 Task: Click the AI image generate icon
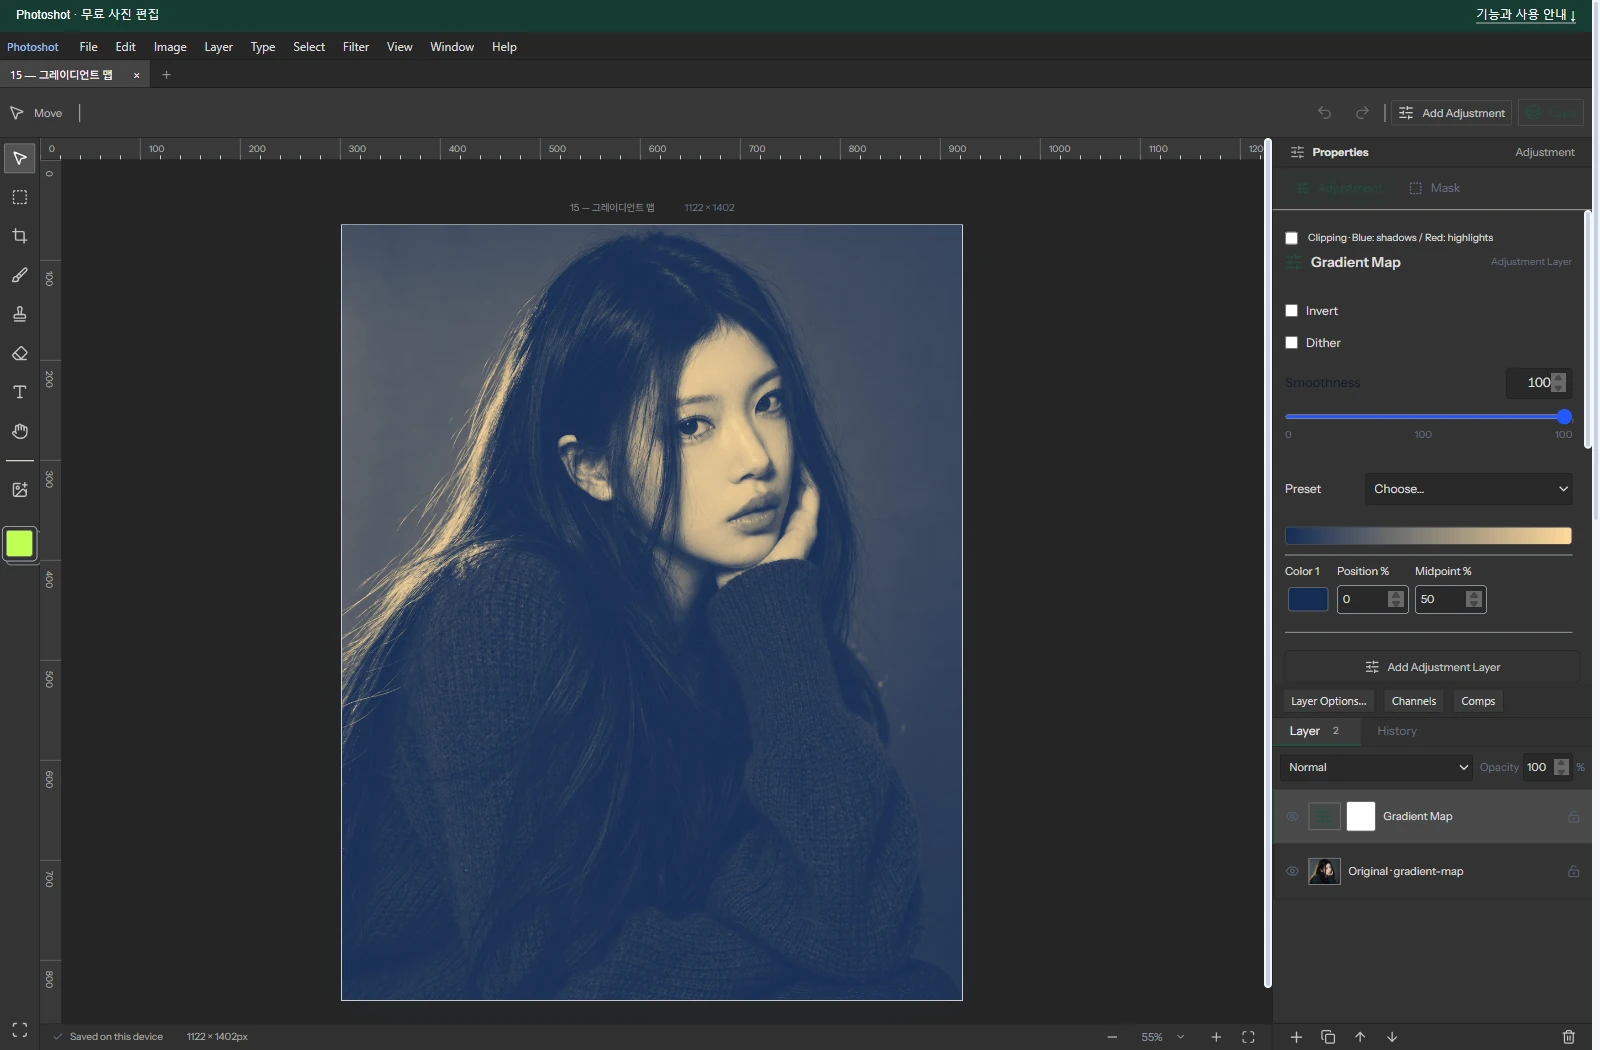(x=19, y=490)
